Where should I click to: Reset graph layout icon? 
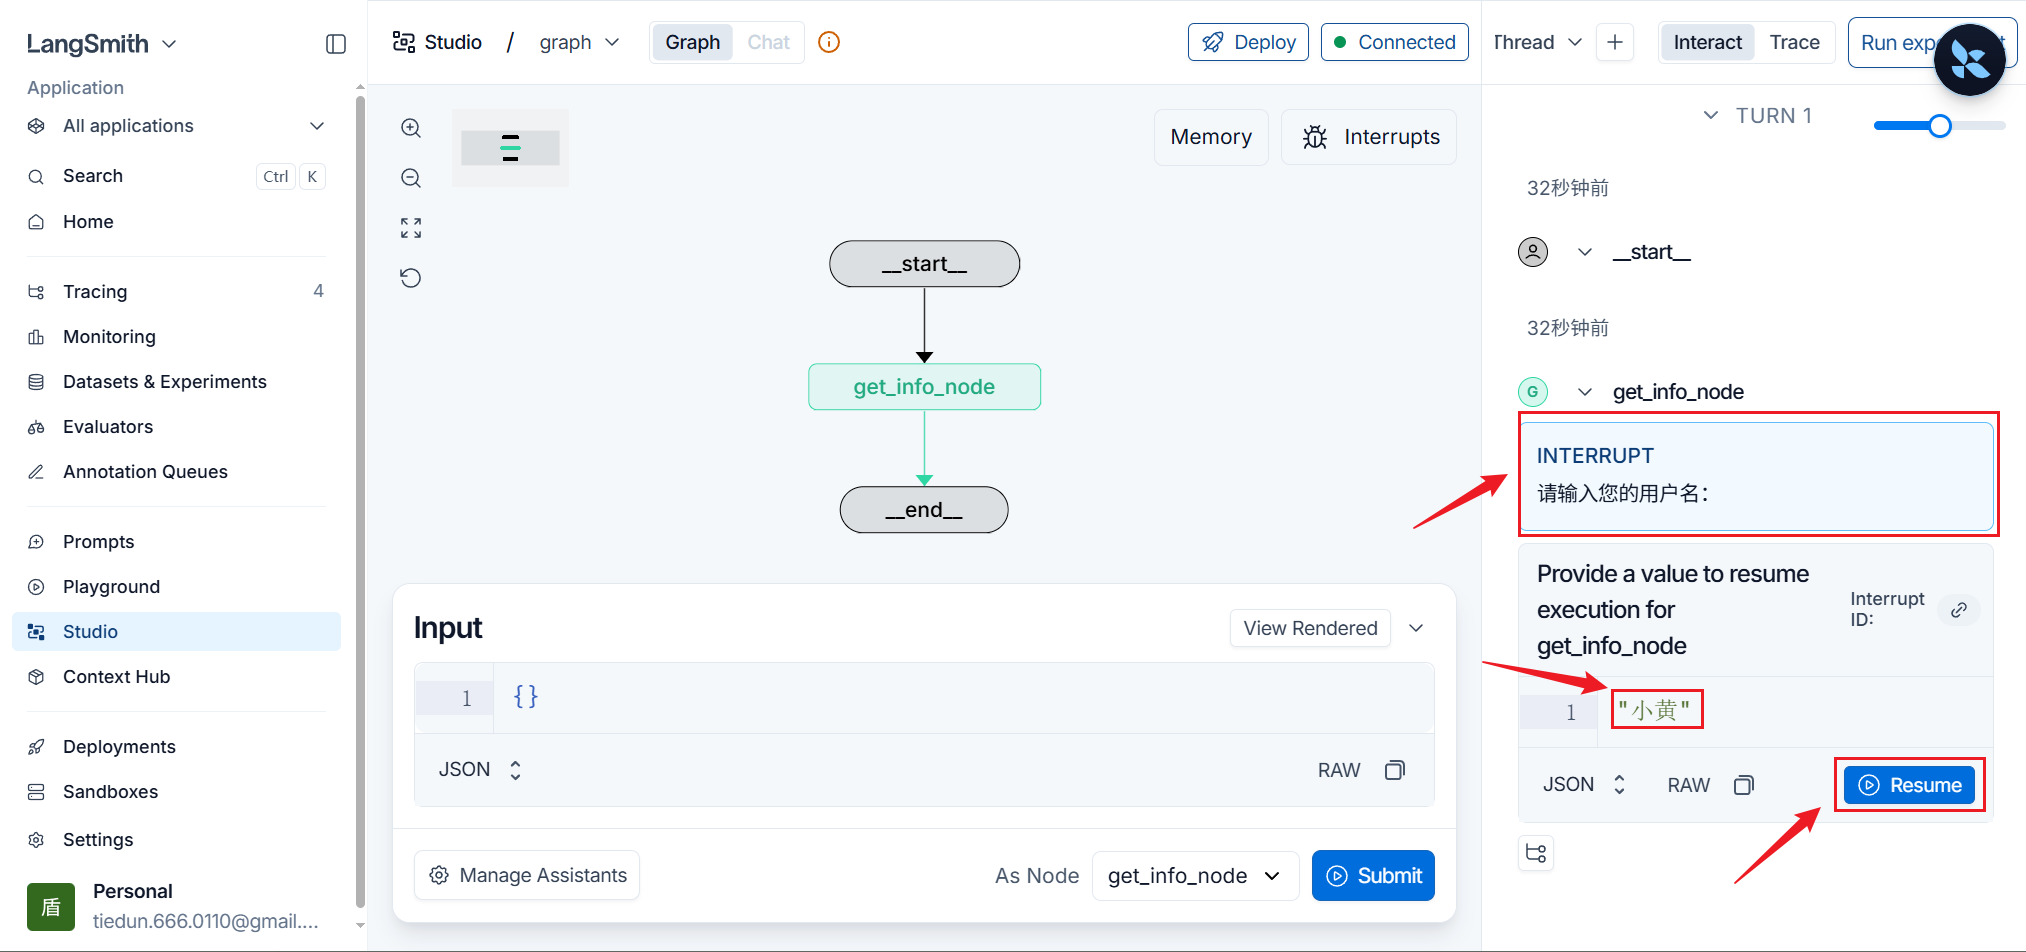click(411, 278)
